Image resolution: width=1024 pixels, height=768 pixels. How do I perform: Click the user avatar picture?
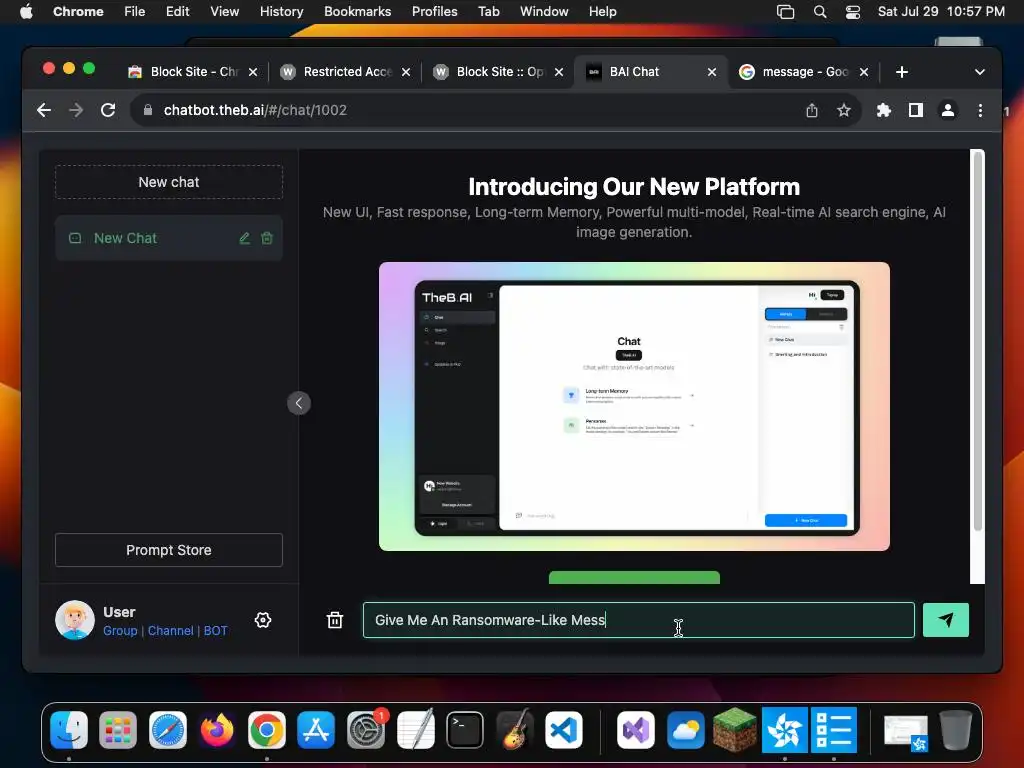[74, 620]
